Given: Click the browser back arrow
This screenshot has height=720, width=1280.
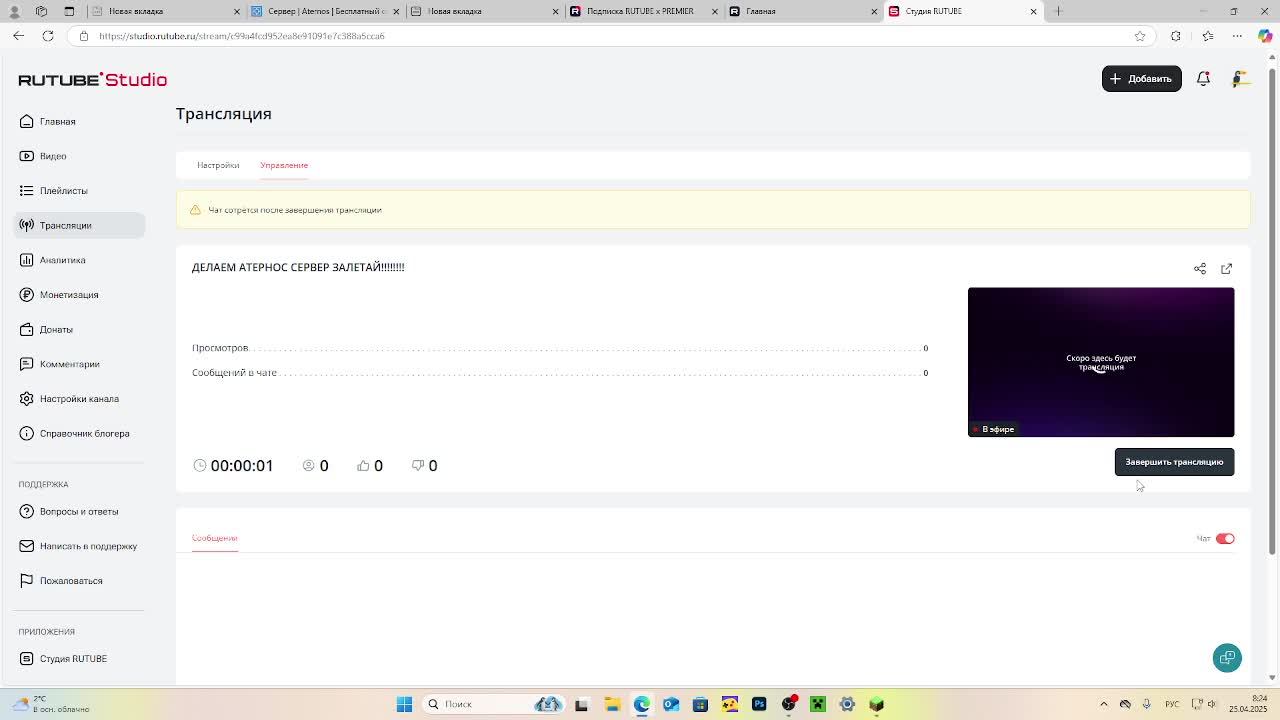Looking at the screenshot, I should [18, 36].
